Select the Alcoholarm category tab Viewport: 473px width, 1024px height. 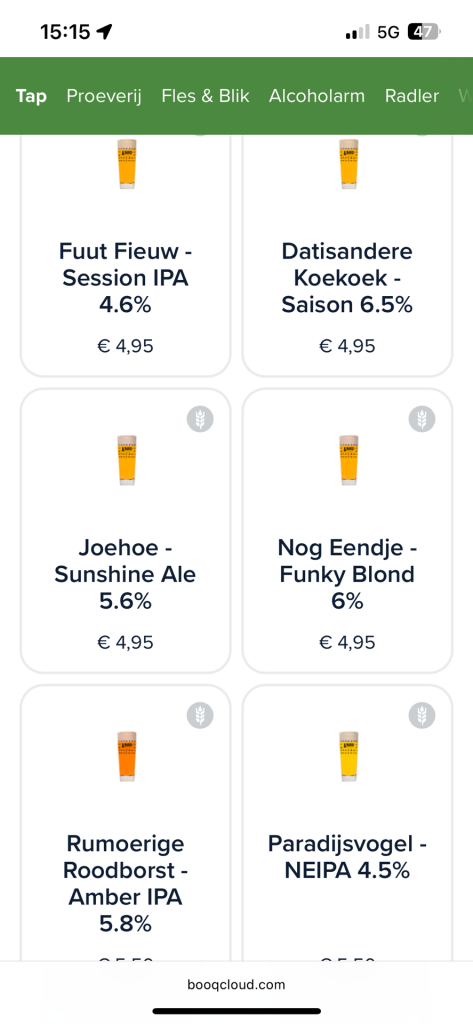(x=317, y=96)
